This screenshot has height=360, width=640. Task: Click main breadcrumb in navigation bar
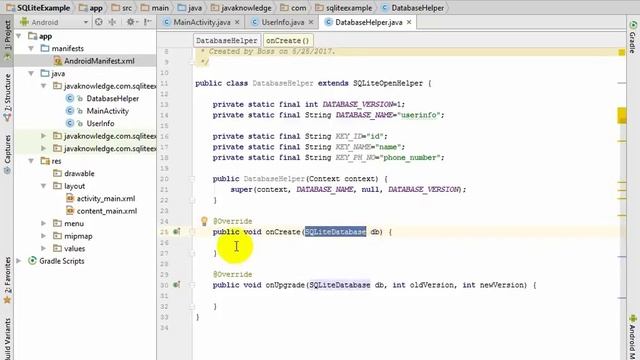pos(155,8)
